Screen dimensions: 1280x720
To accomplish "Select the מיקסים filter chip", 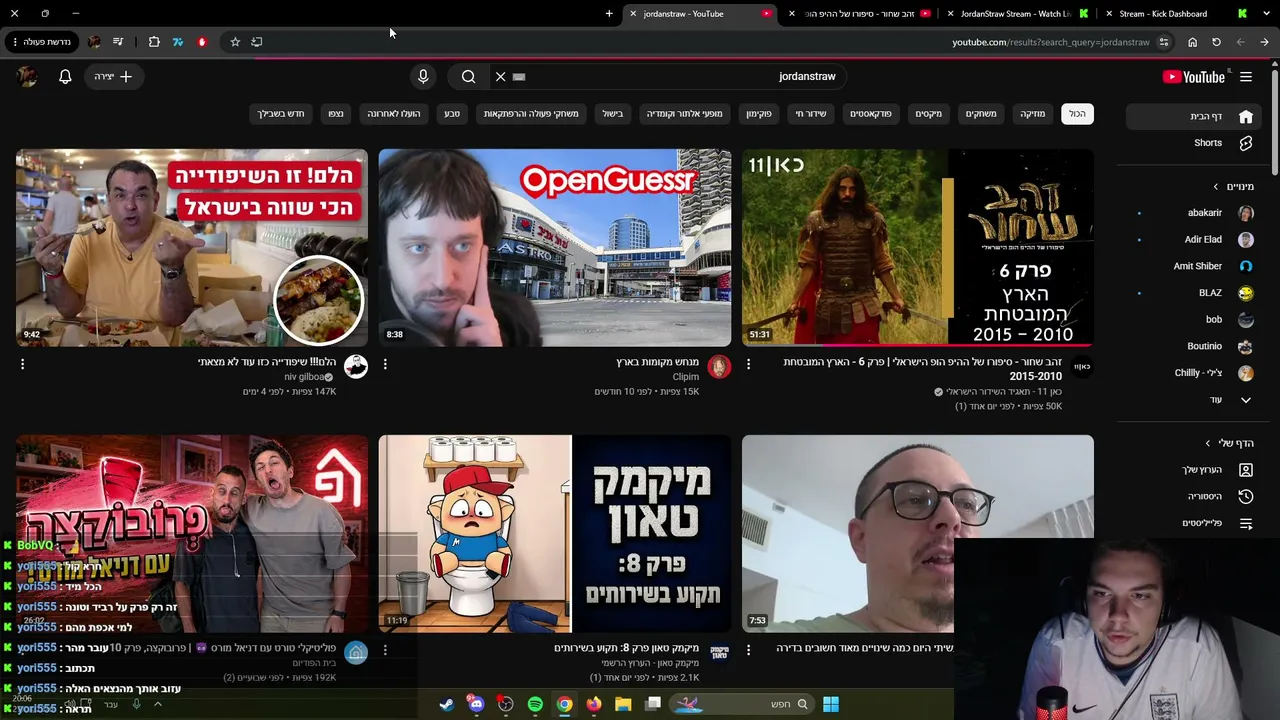I will tap(928, 114).
